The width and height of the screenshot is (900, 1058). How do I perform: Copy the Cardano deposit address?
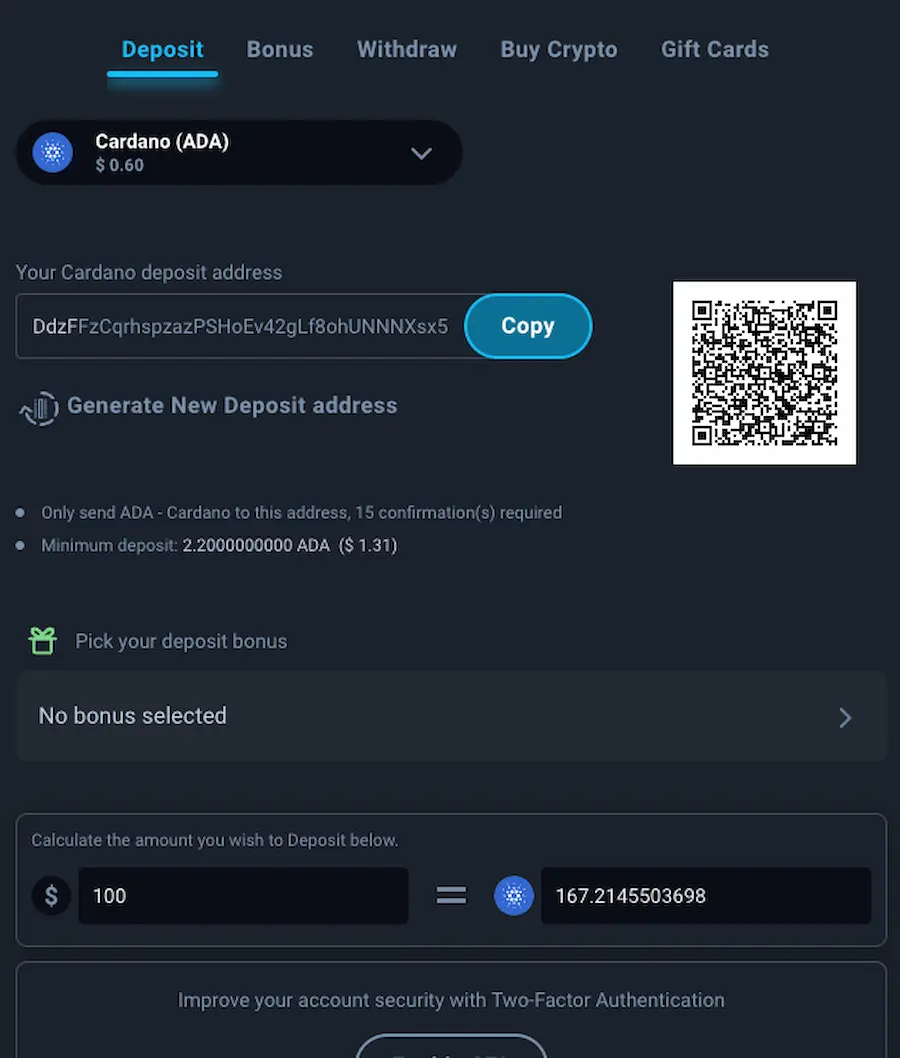tap(527, 325)
